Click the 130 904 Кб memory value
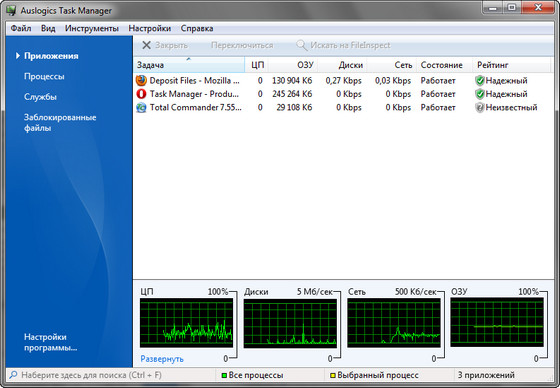The width and height of the screenshot is (560, 388). (292, 80)
